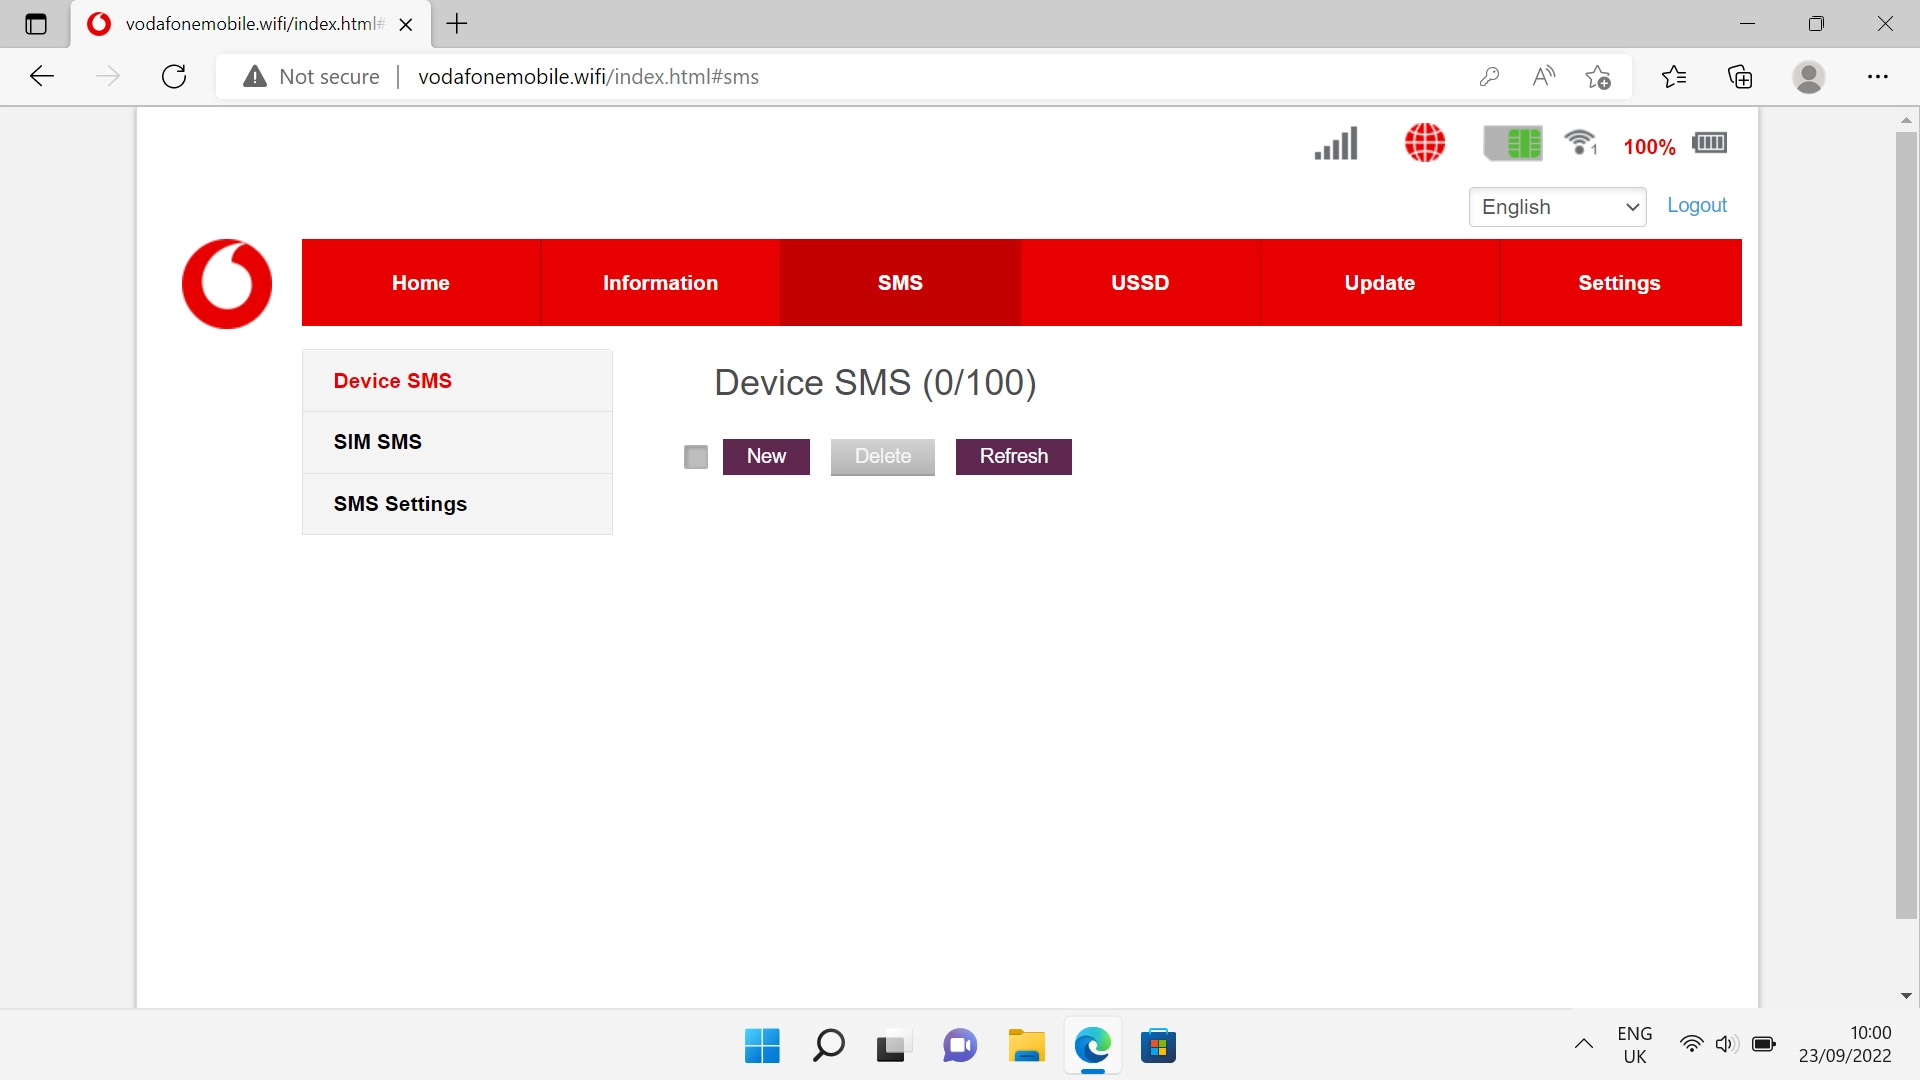Click the Logout link

click(1696, 205)
